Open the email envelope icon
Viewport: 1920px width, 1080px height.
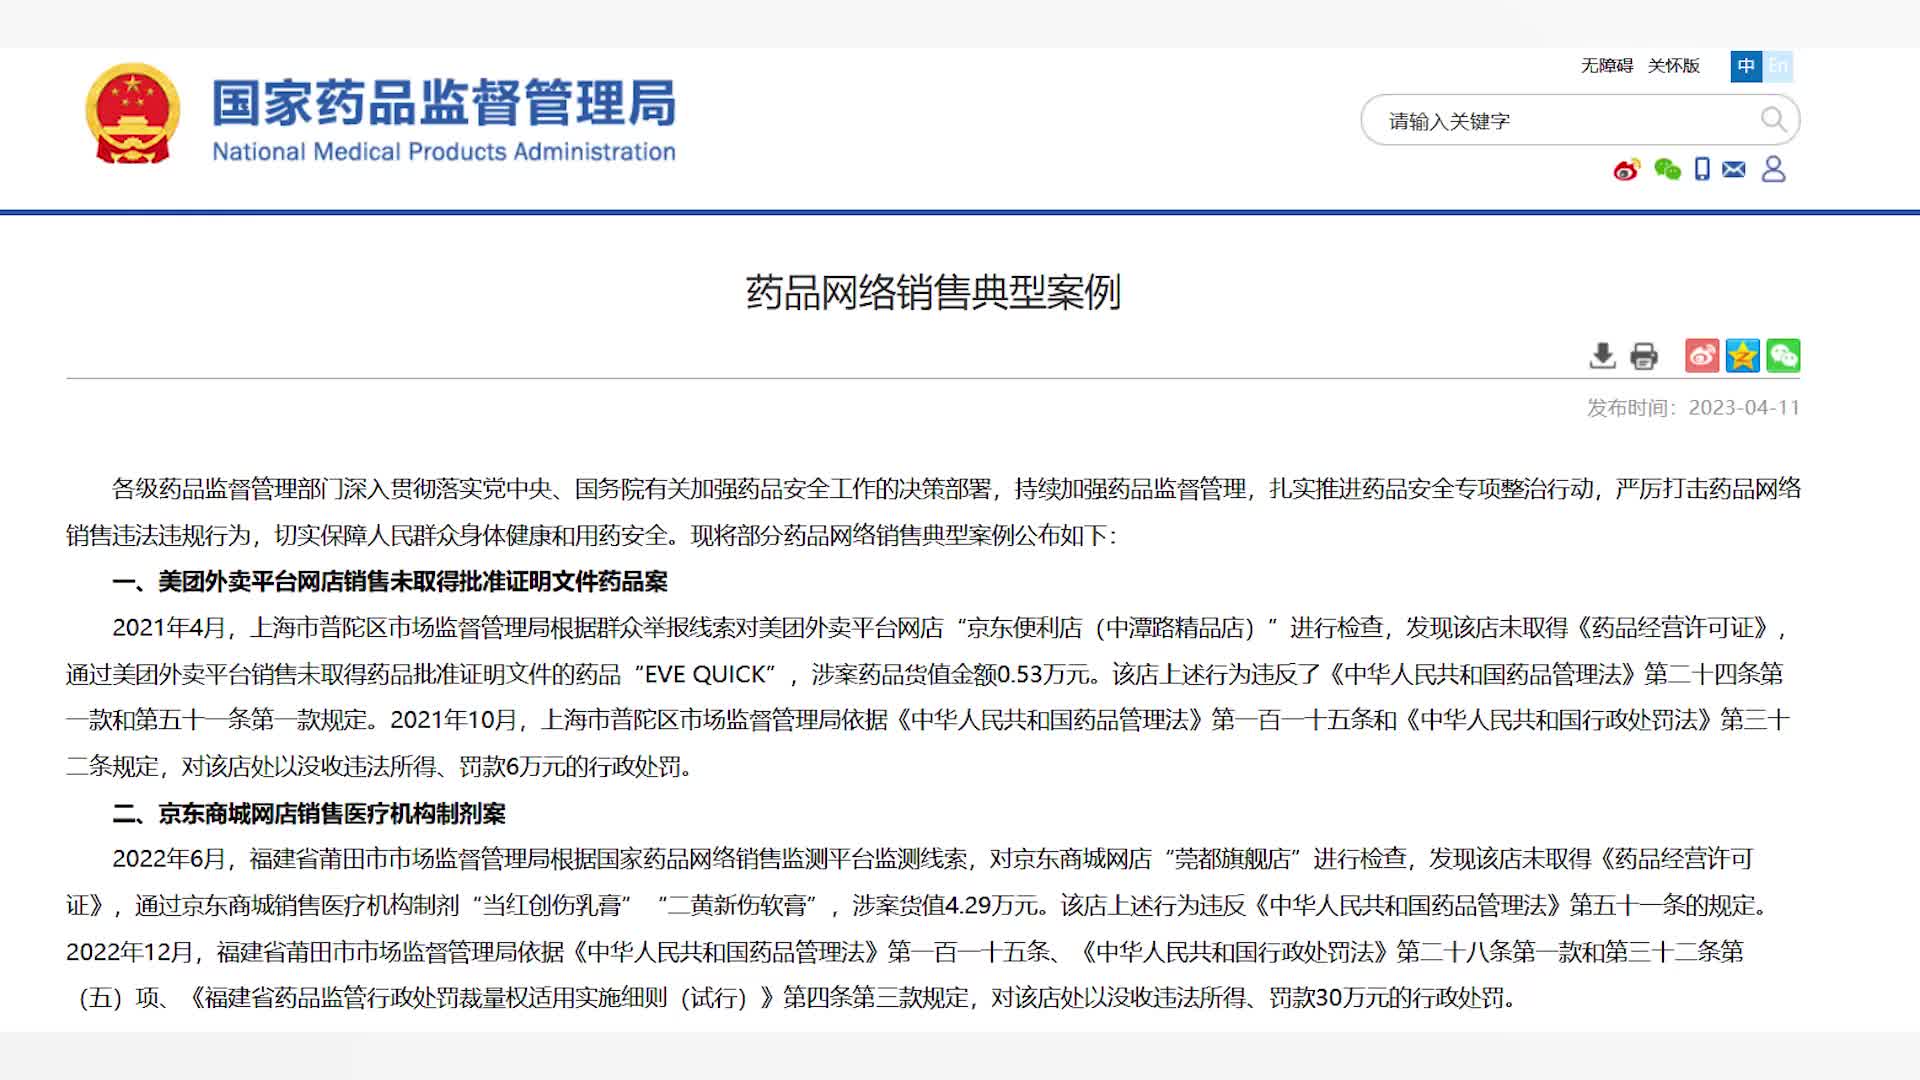point(1734,170)
